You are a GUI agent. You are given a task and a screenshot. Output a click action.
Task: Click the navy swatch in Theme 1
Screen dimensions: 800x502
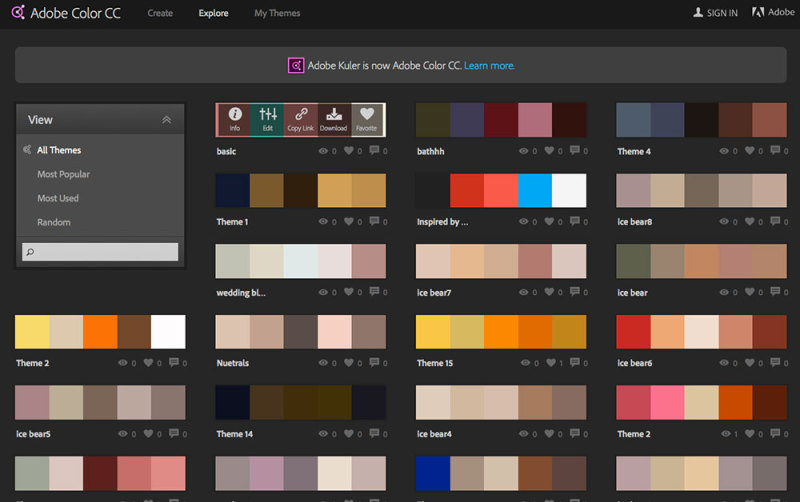[232, 190]
